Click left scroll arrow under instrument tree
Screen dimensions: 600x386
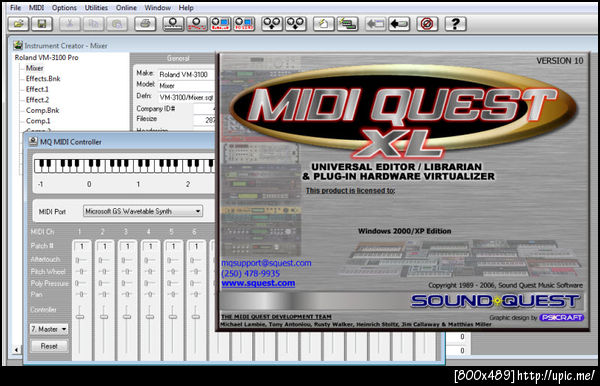click(16, 350)
